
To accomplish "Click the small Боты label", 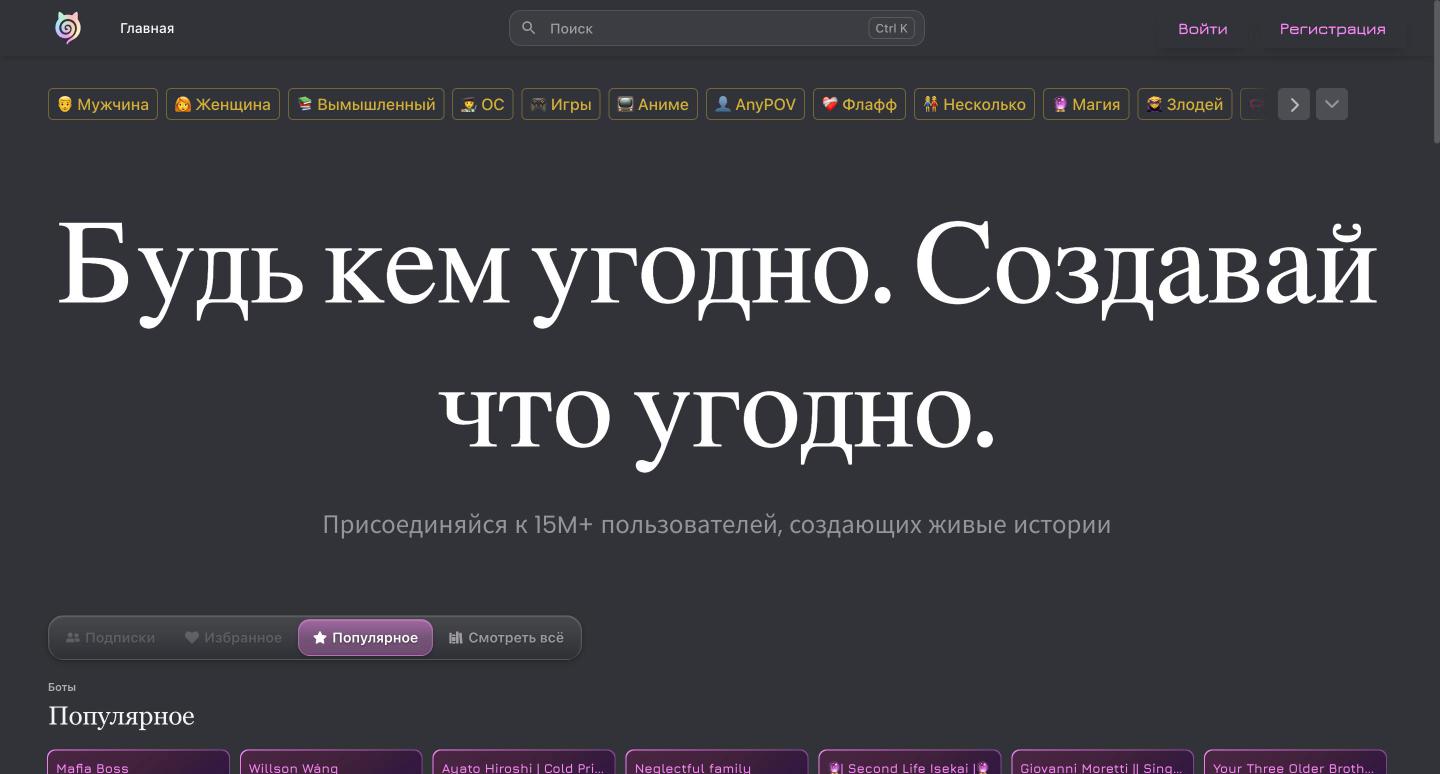I will point(62,687).
